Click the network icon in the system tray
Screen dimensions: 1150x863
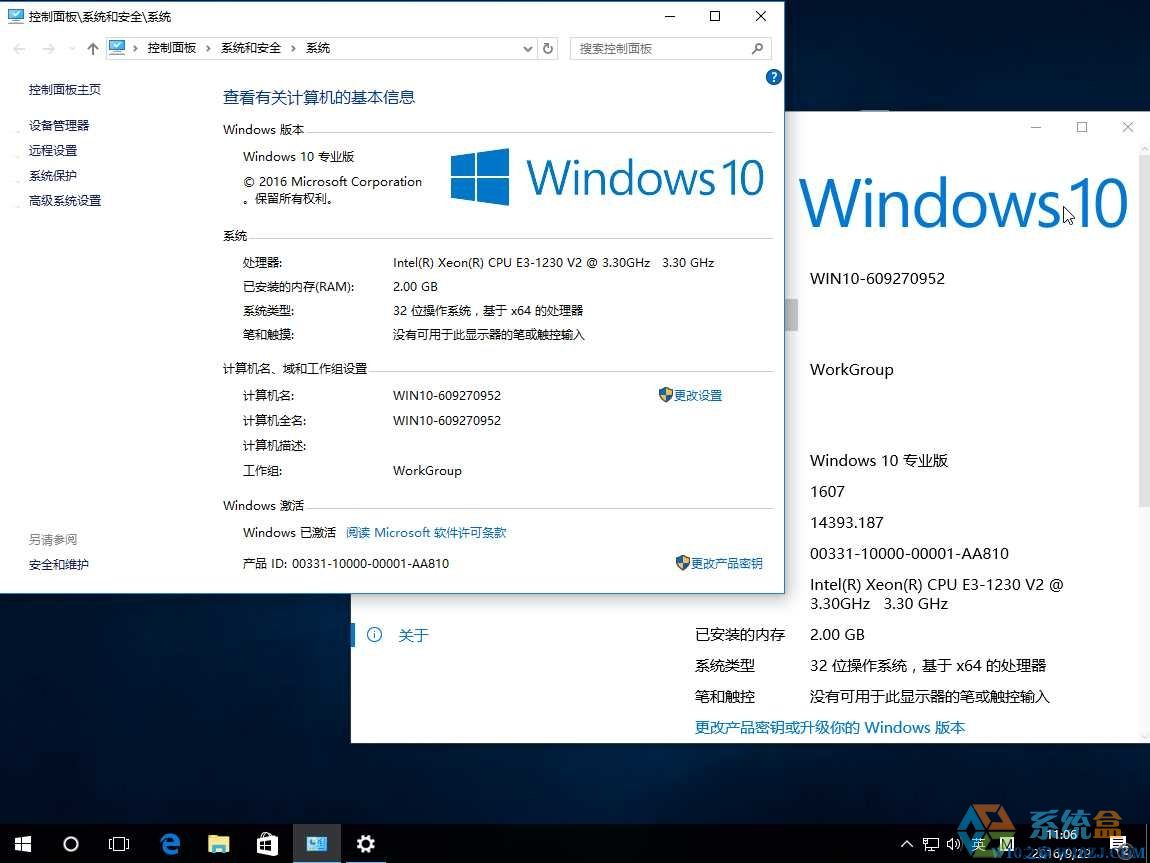(x=929, y=844)
